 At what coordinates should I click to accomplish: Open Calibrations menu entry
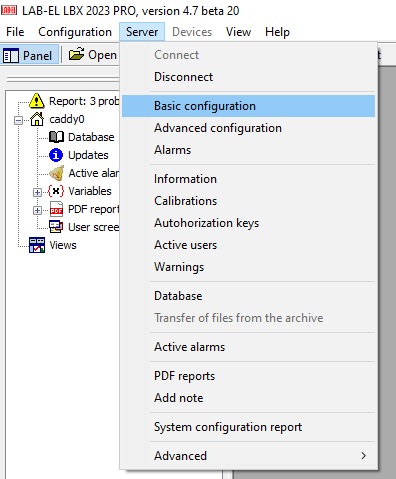[x=248, y=201]
